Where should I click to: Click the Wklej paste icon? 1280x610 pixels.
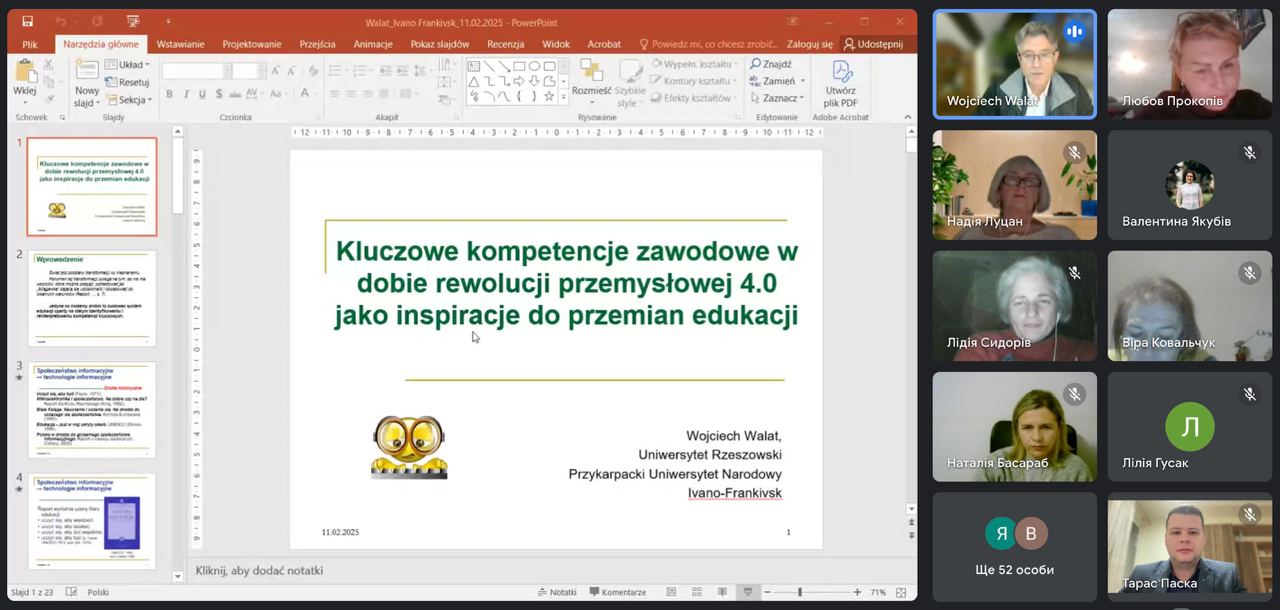[24, 76]
